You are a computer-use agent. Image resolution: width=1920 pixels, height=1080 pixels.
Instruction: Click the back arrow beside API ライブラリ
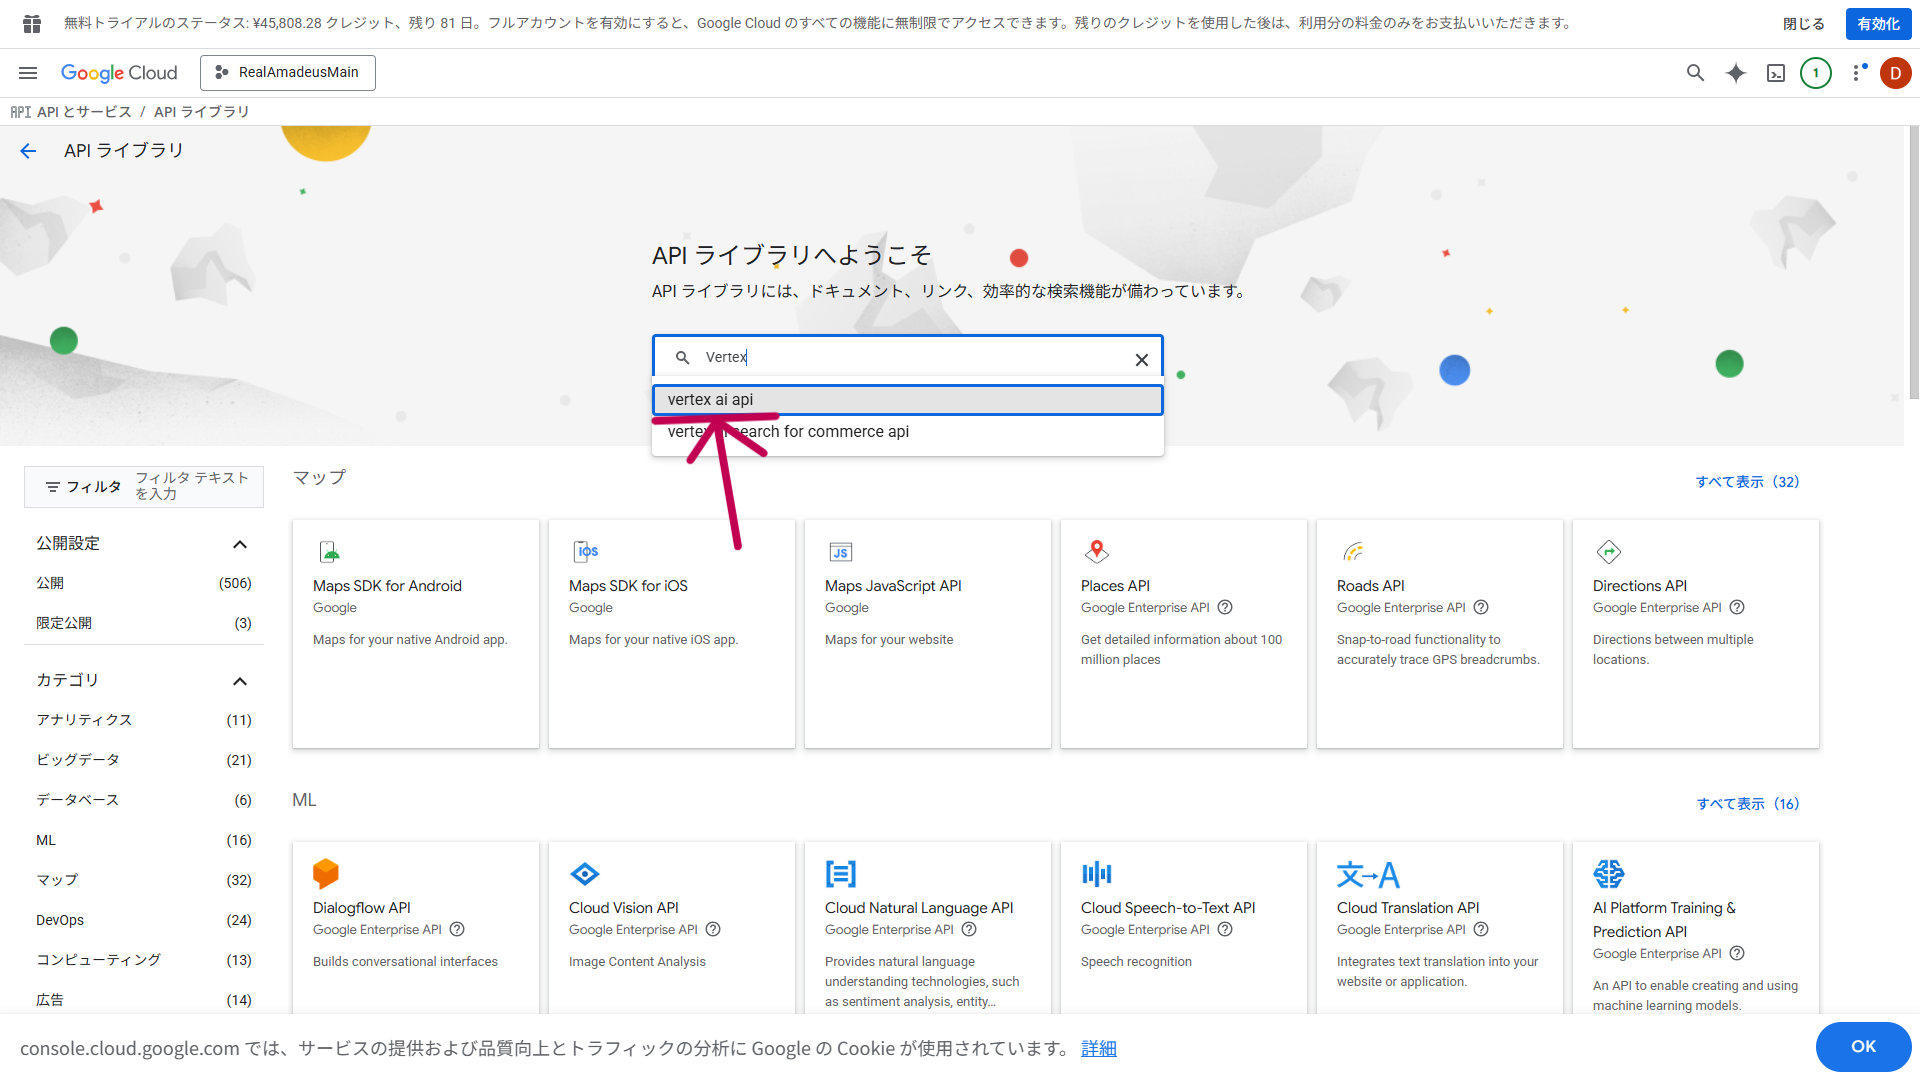point(28,151)
